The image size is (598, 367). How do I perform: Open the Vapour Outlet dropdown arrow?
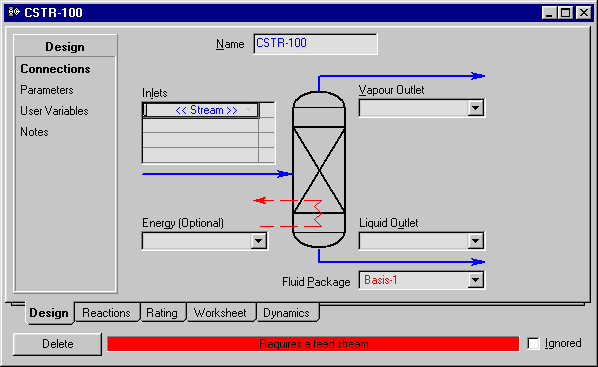(x=475, y=108)
